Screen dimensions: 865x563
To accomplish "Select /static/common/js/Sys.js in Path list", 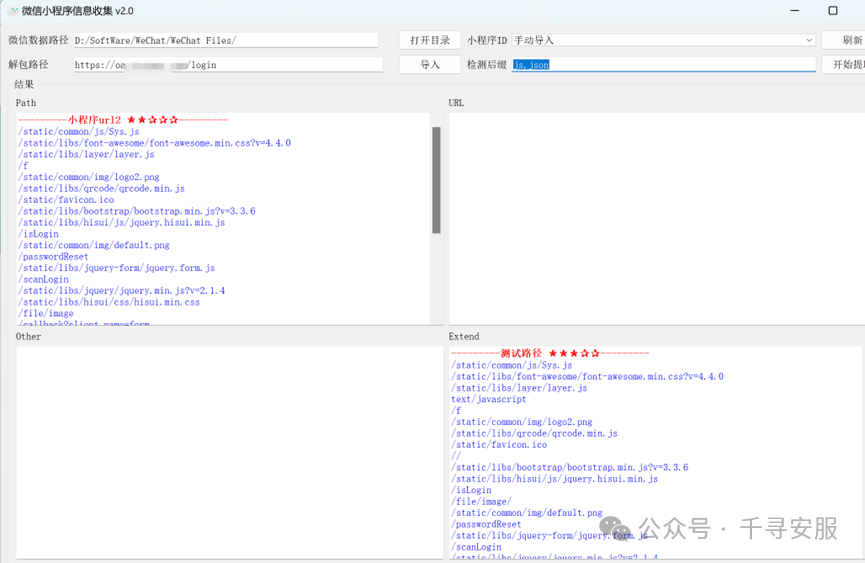I will [x=78, y=131].
